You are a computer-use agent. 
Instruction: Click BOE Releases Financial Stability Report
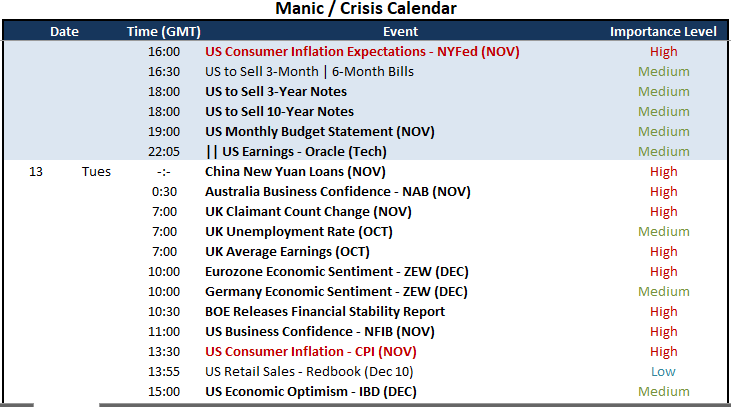click(x=325, y=312)
